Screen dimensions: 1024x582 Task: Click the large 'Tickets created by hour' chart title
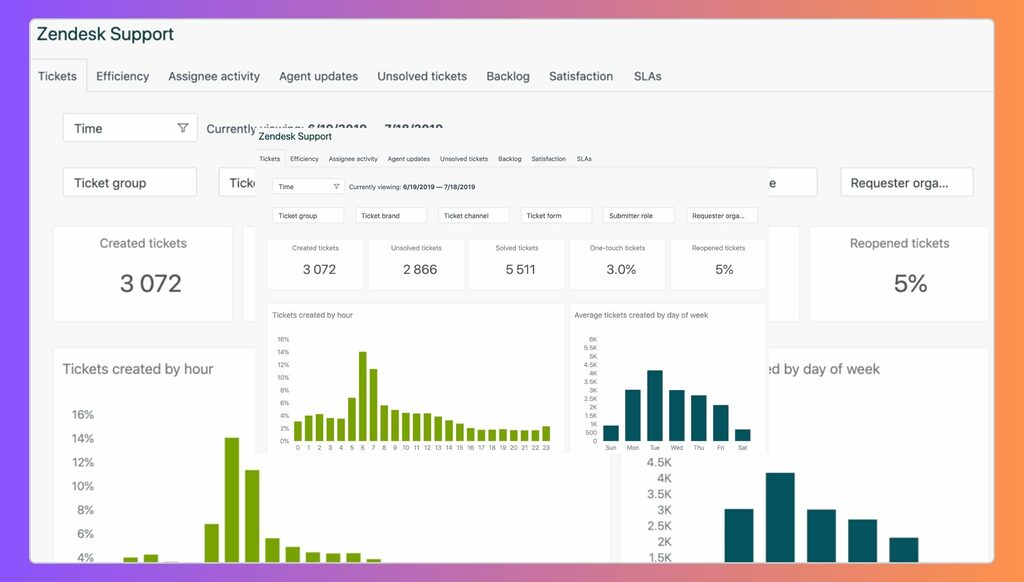[138, 369]
